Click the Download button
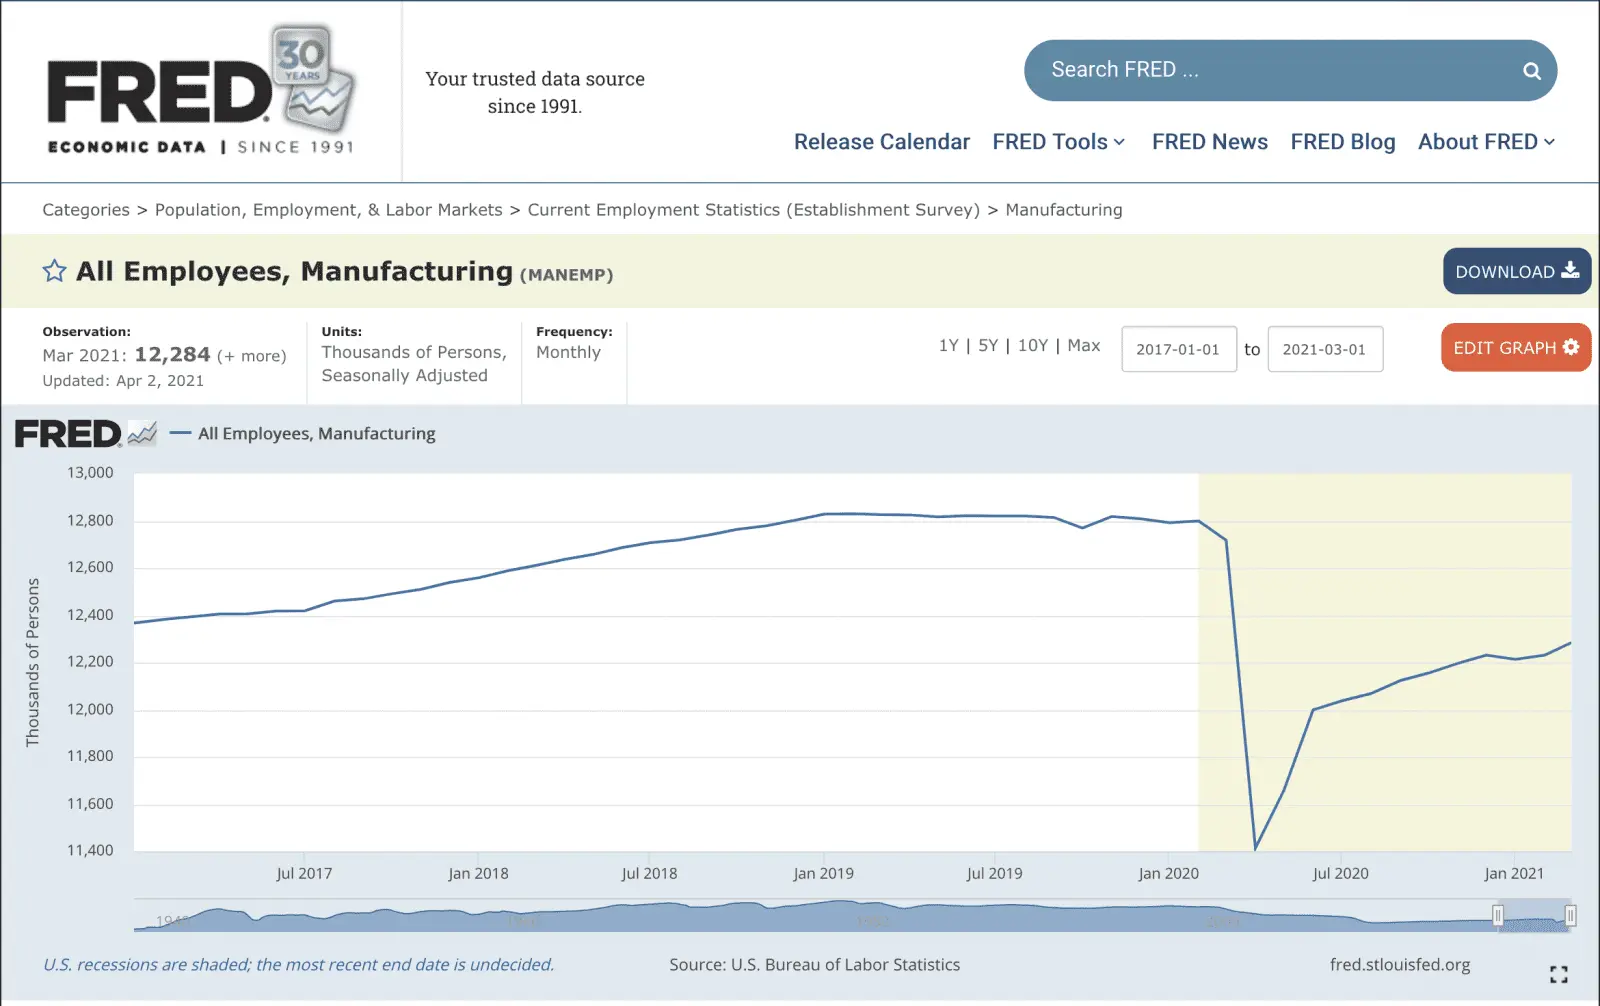The width and height of the screenshot is (1600, 1006). [1516, 271]
